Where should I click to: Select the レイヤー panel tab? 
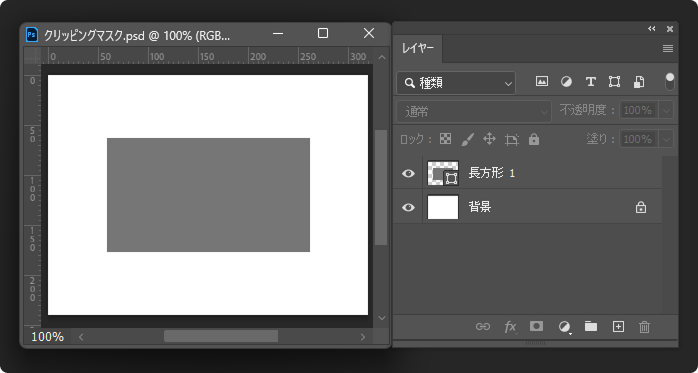[x=418, y=49]
